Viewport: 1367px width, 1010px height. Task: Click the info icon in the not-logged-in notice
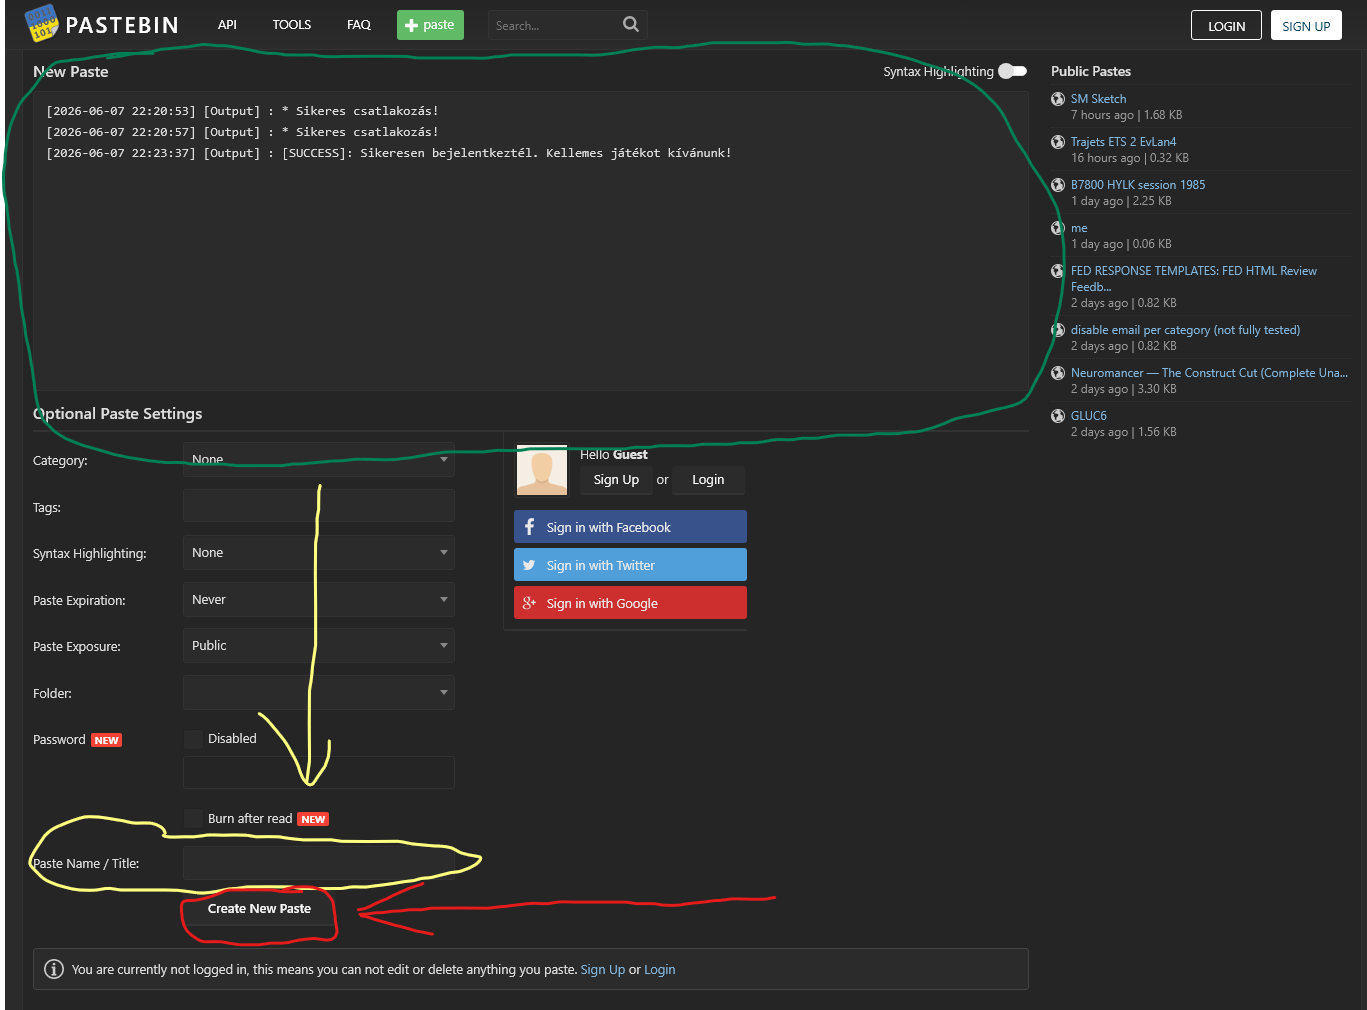[54, 969]
